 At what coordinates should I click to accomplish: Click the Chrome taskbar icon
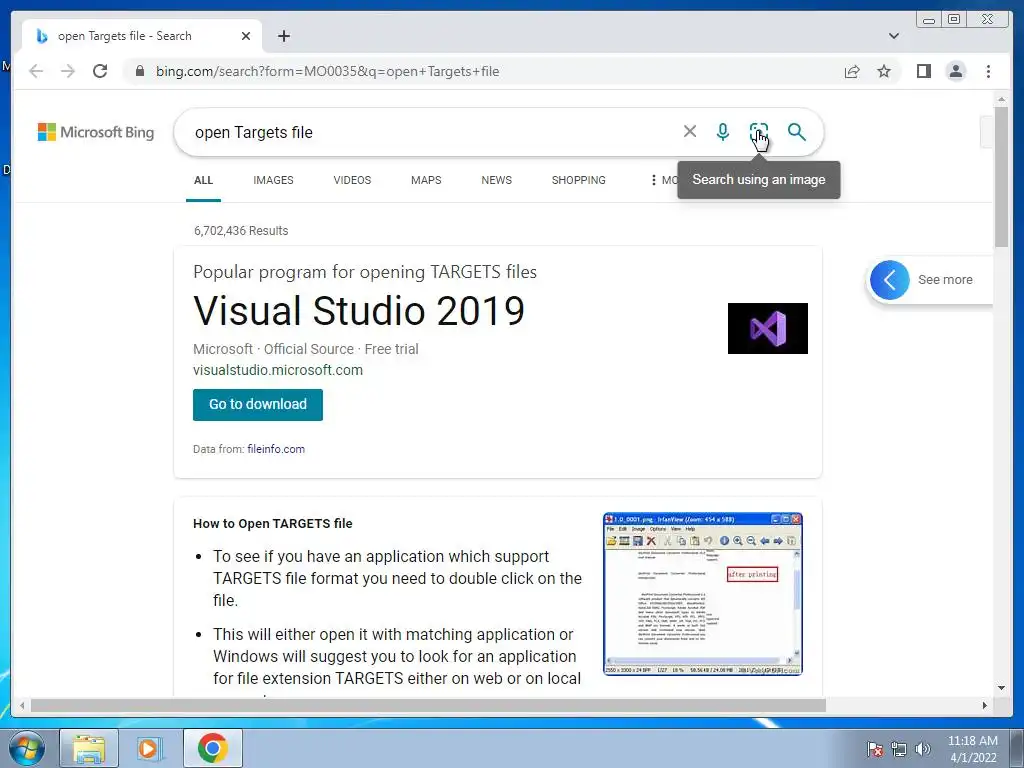[212, 748]
